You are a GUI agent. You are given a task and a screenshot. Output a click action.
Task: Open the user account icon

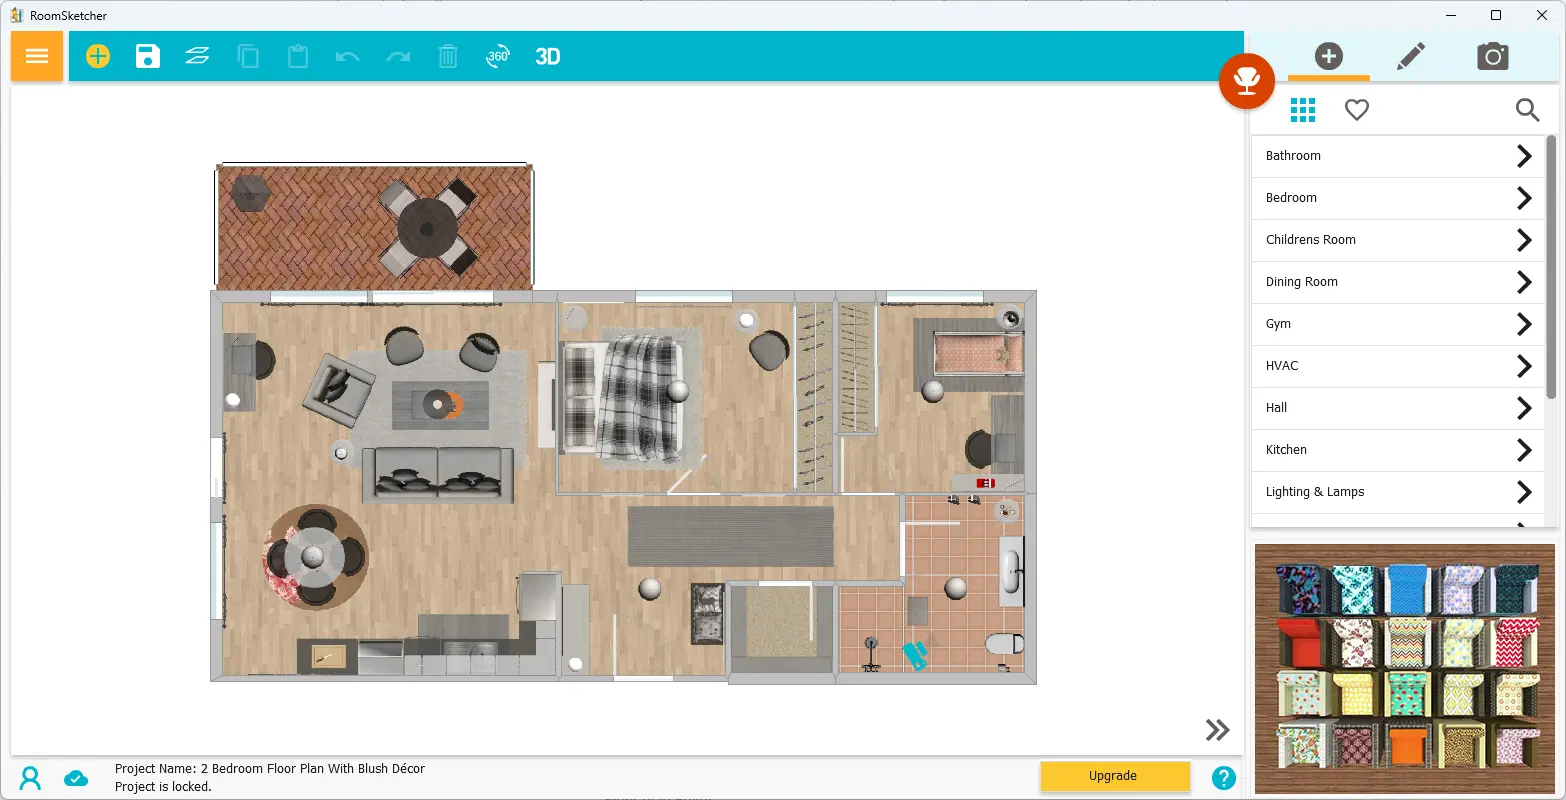pos(30,778)
